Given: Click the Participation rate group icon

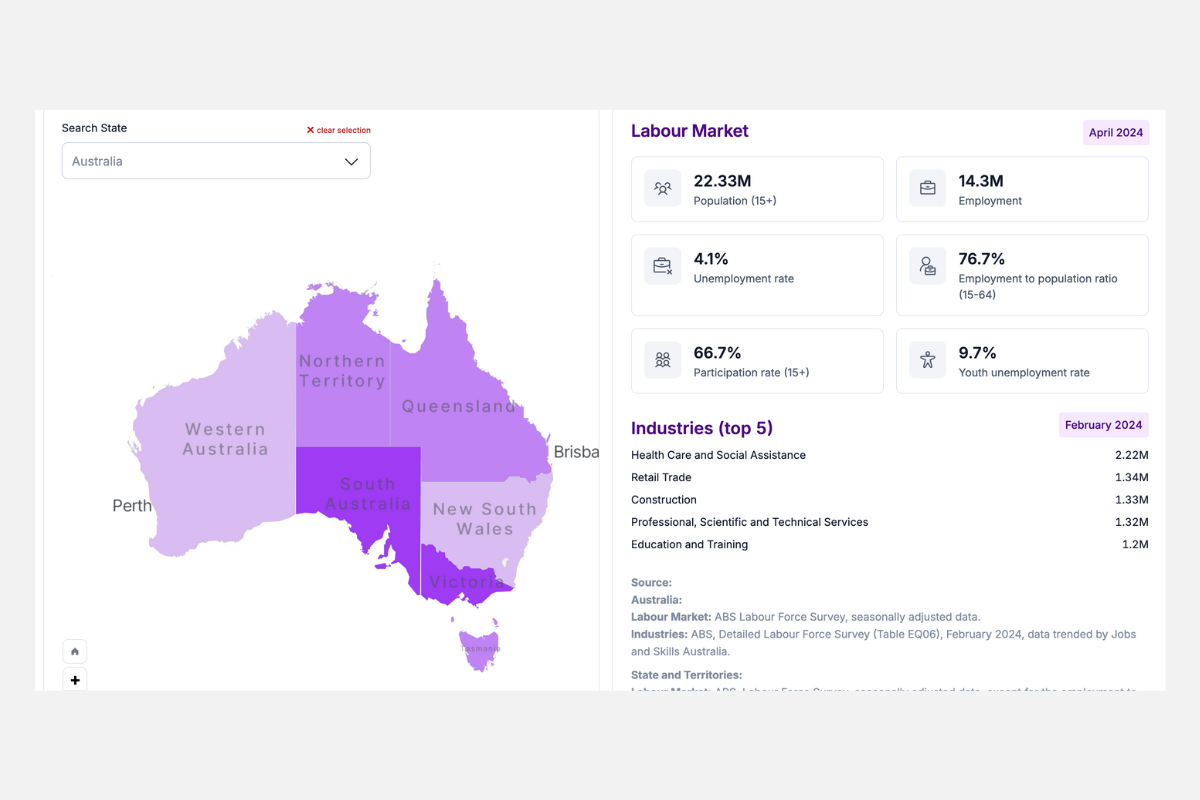Looking at the screenshot, I should 662,360.
